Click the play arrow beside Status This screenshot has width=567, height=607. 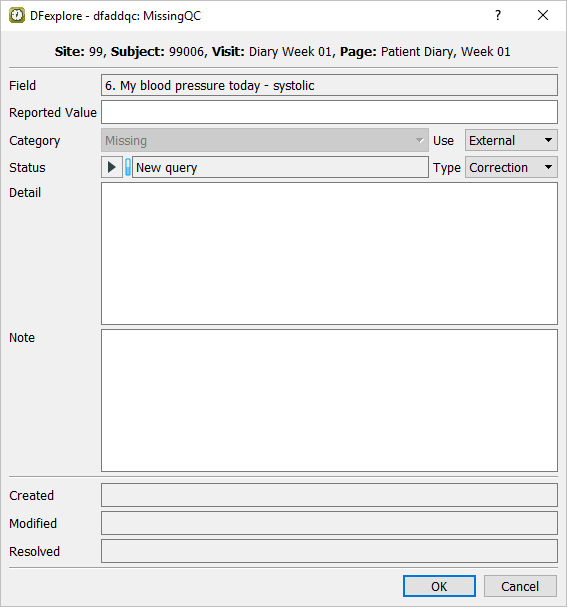tap(112, 167)
